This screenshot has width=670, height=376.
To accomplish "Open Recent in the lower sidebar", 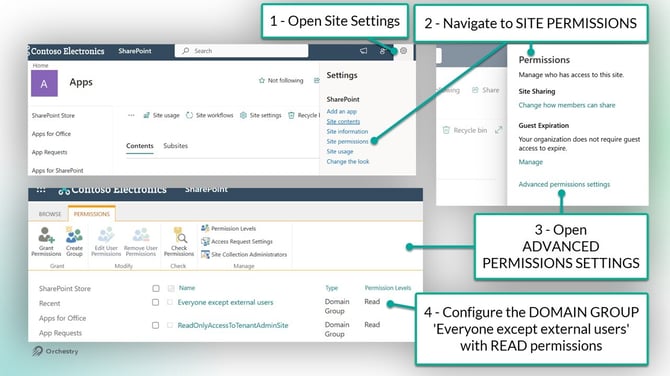I will [x=50, y=303].
